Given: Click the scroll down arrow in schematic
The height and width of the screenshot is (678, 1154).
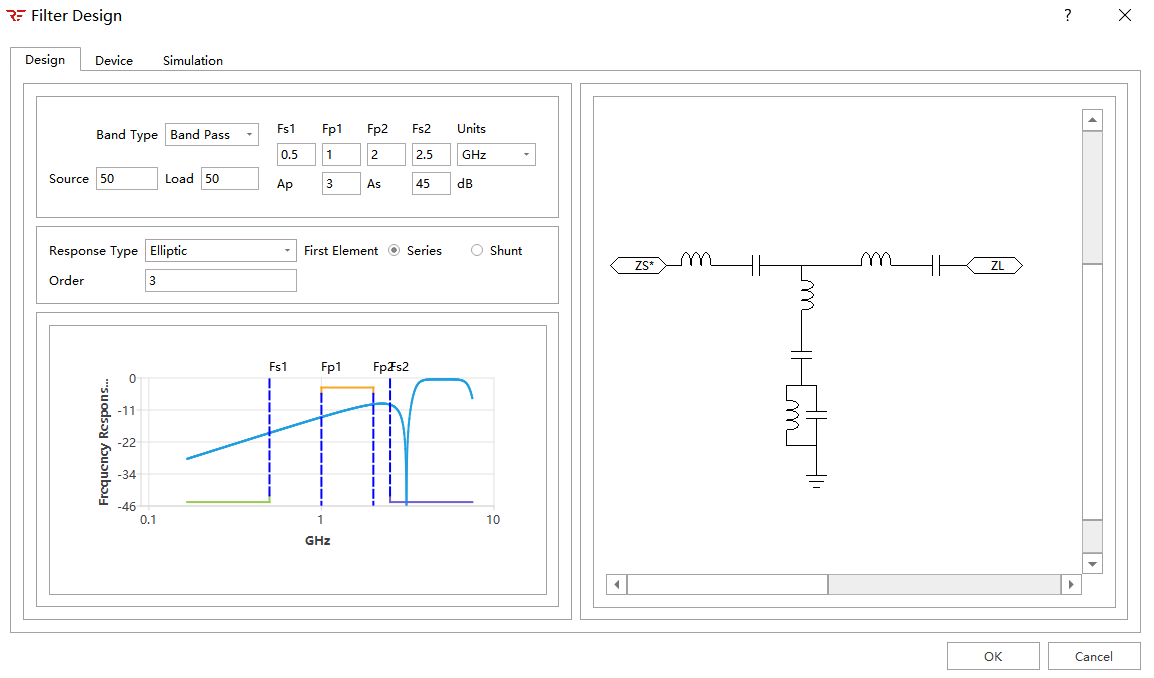Looking at the screenshot, I should (x=1092, y=564).
